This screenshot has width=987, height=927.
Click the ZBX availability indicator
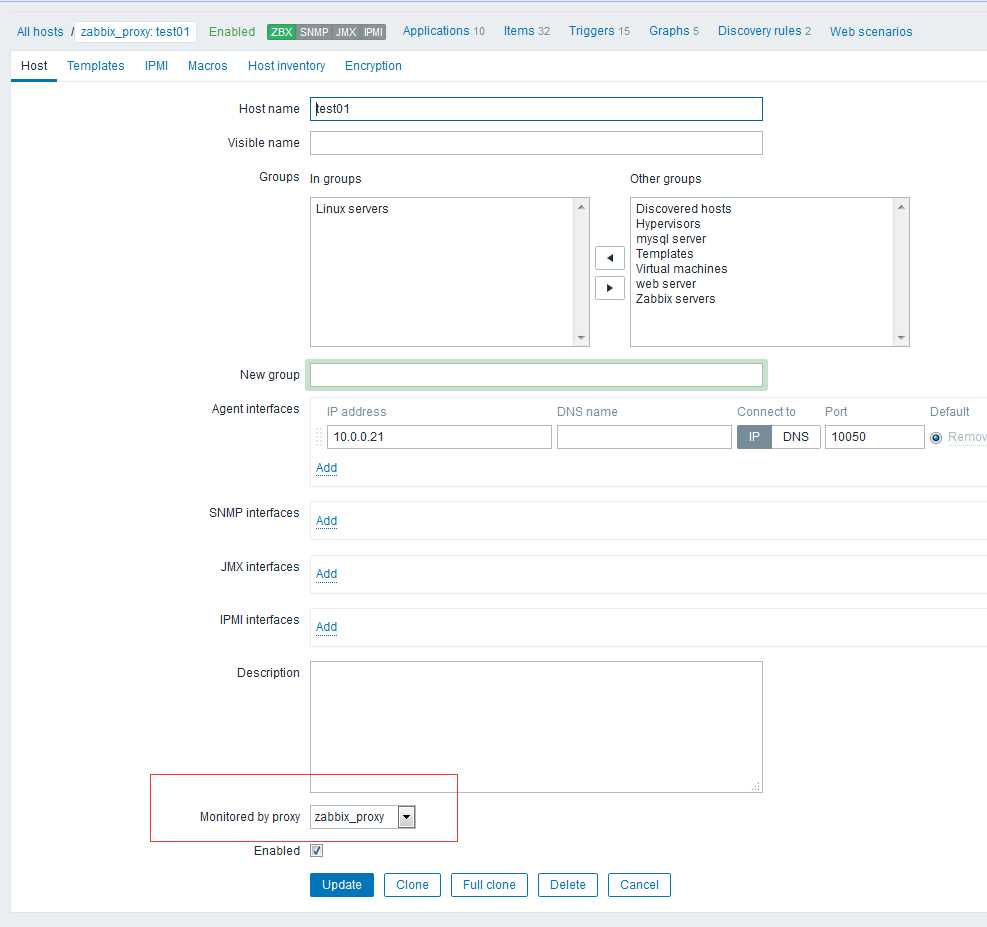(x=281, y=32)
